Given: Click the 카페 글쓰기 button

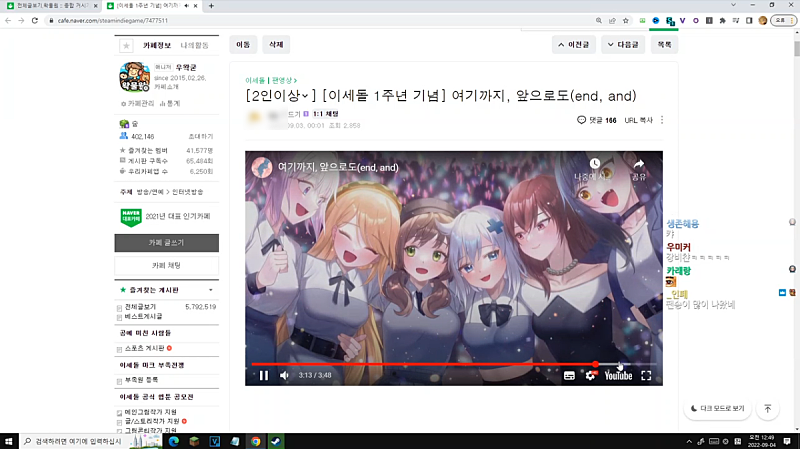Looking at the screenshot, I should [x=166, y=243].
